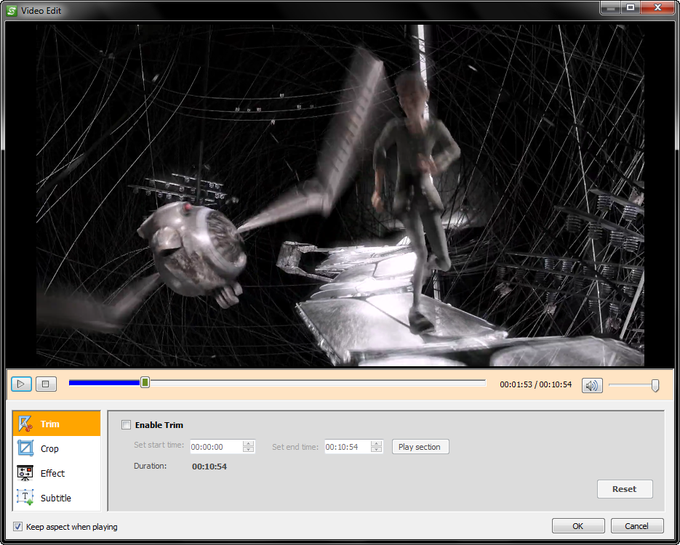The image size is (680, 545).
Task: Open the Effect tab
Action: (57, 473)
